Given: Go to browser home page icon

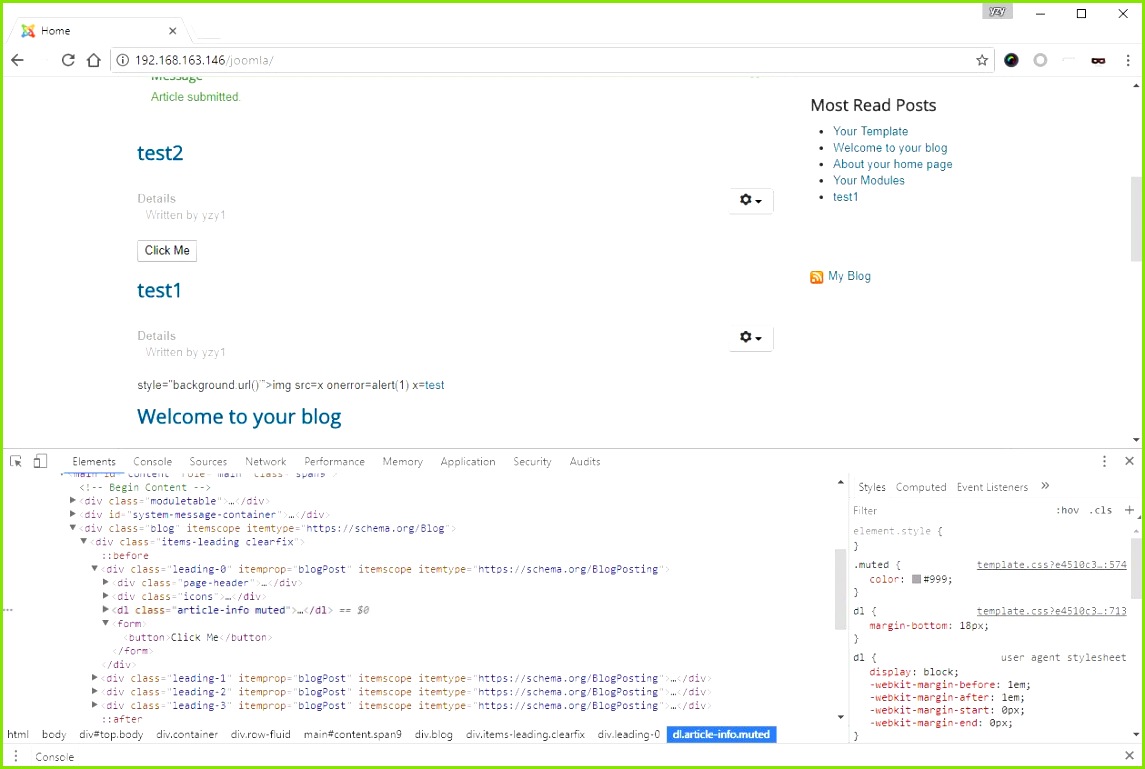Looking at the screenshot, I should click(x=94, y=60).
